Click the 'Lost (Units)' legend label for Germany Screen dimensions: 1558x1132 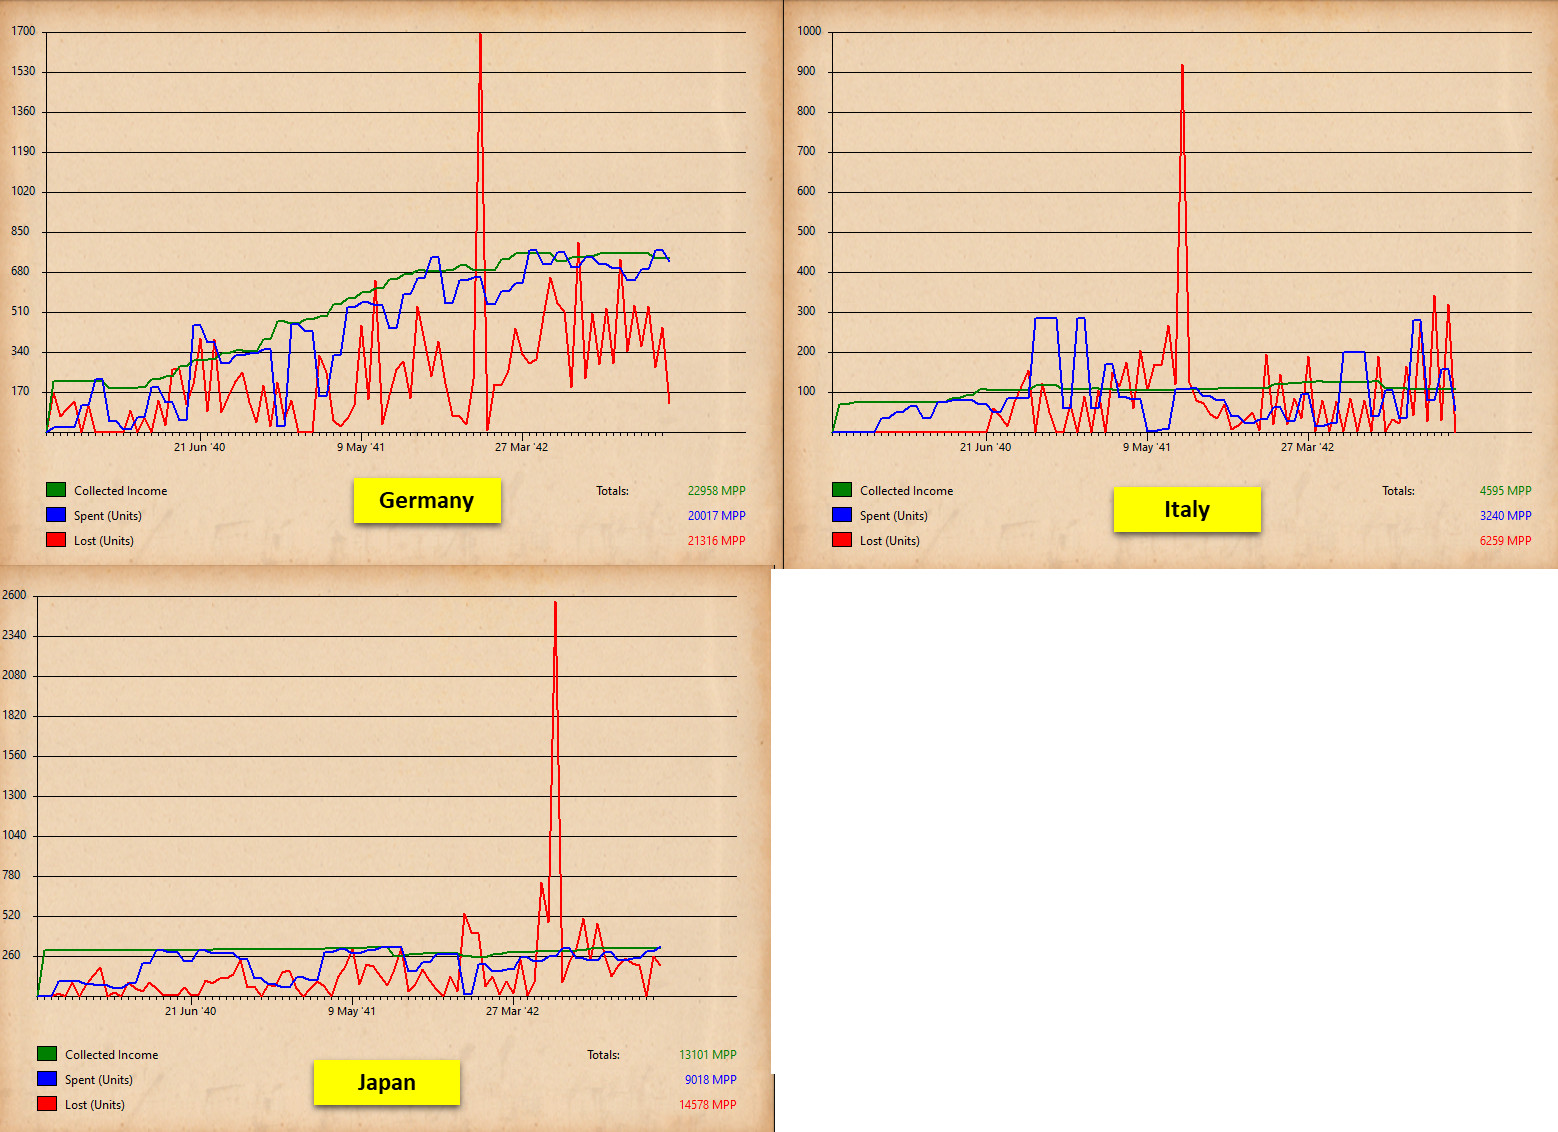pos(104,541)
